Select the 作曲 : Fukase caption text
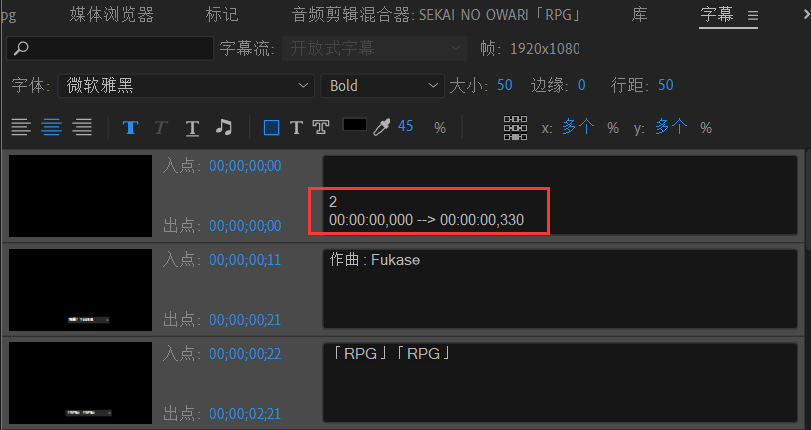The width and height of the screenshot is (811, 430). [375, 260]
